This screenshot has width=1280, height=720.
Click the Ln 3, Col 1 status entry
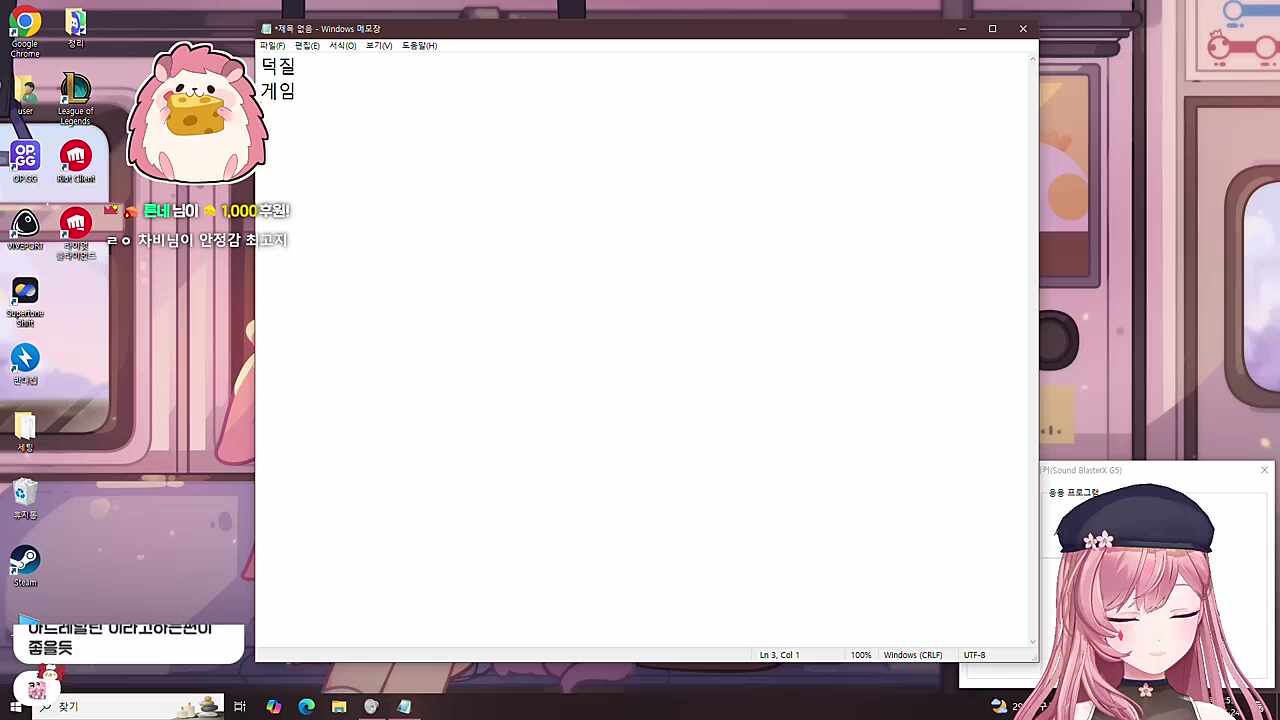click(x=779, y=655)
